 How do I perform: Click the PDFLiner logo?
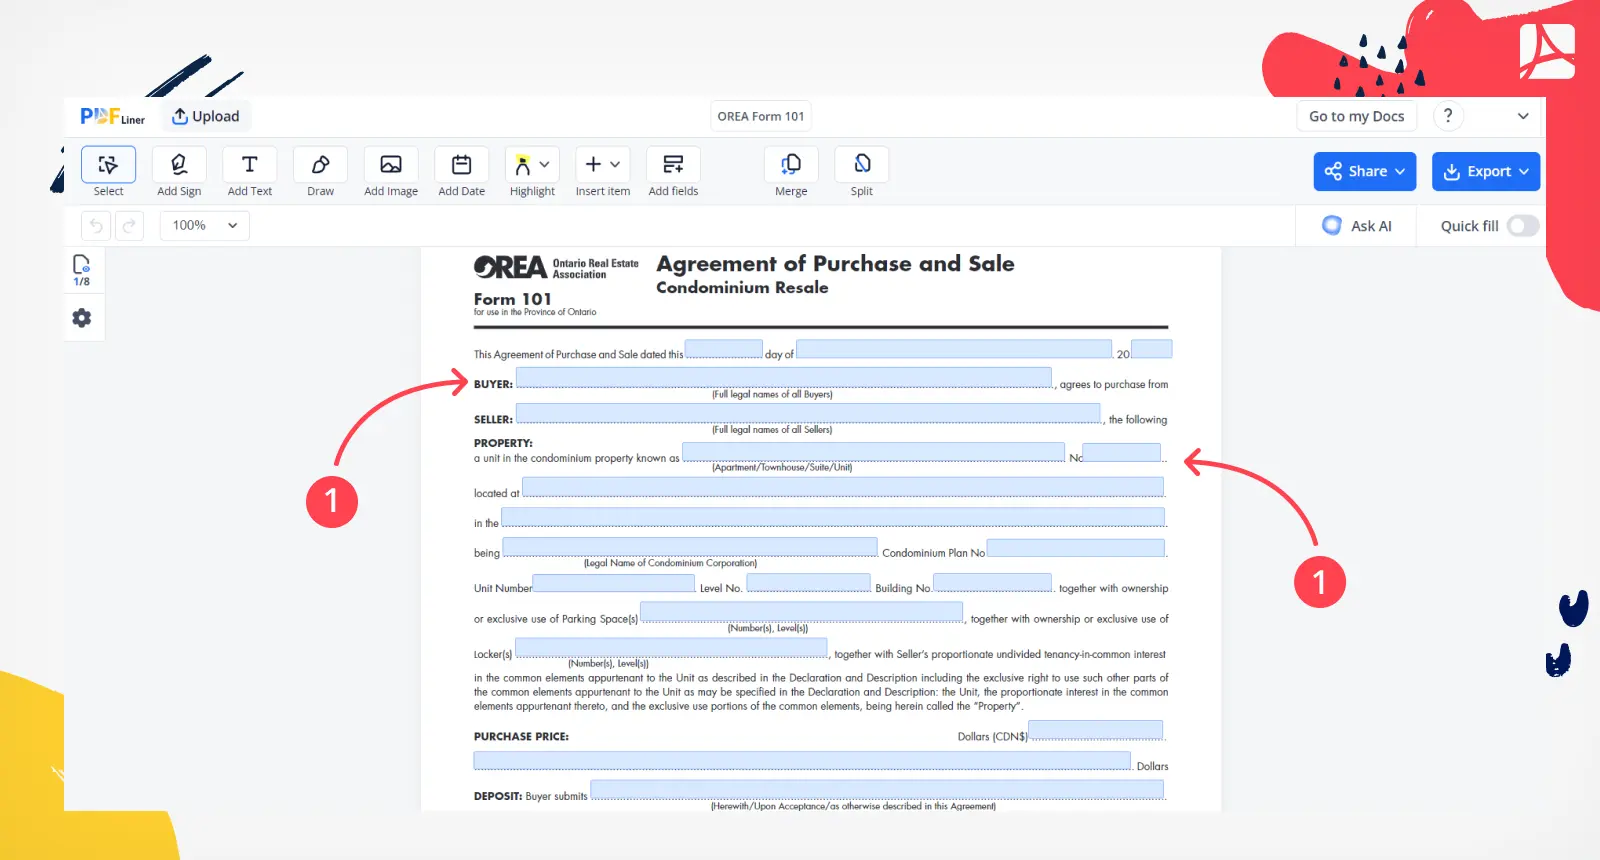pos(112,116)
